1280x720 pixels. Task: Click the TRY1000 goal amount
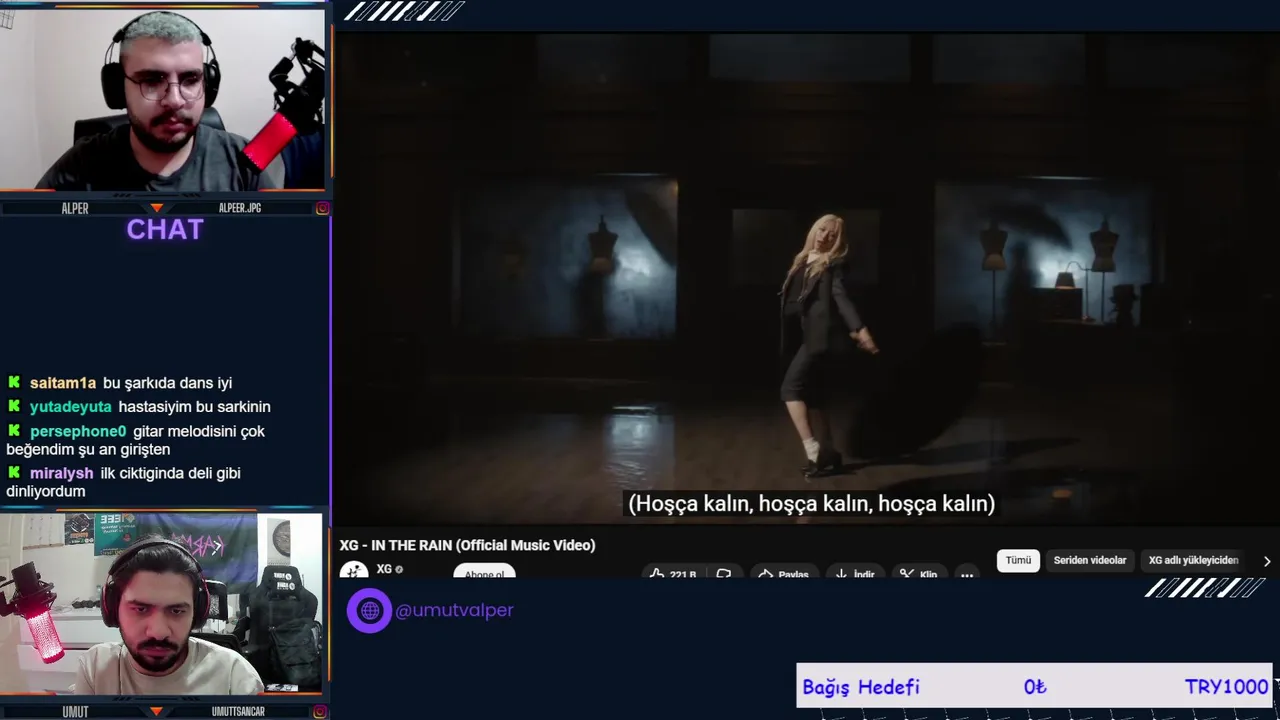[1226, 687]
